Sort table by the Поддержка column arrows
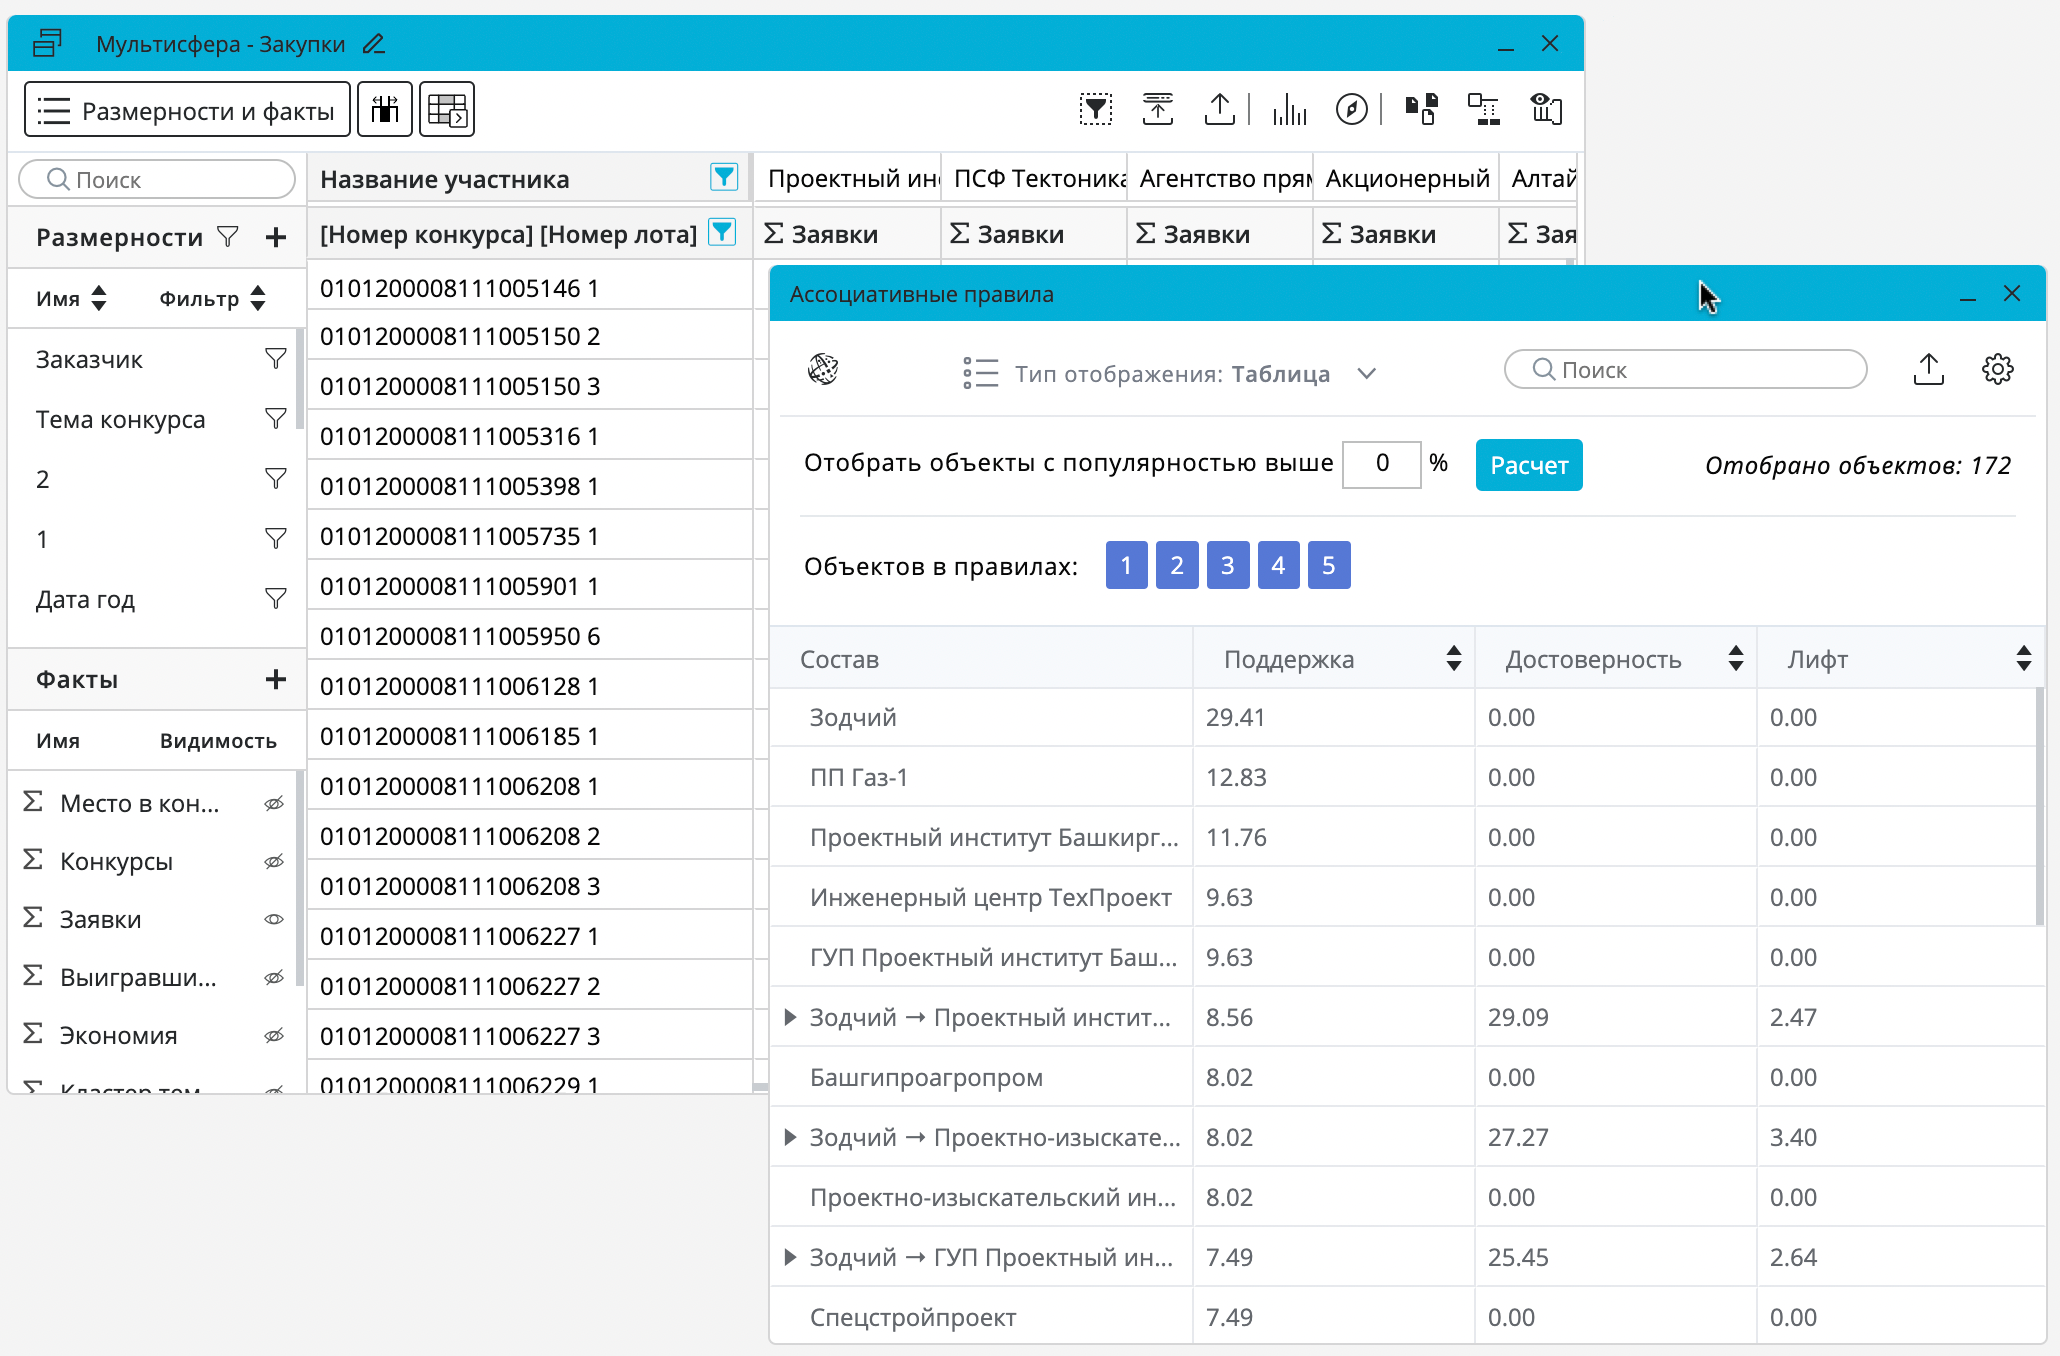This screenshot has height=1356, width=2060. pos(1453,658)
